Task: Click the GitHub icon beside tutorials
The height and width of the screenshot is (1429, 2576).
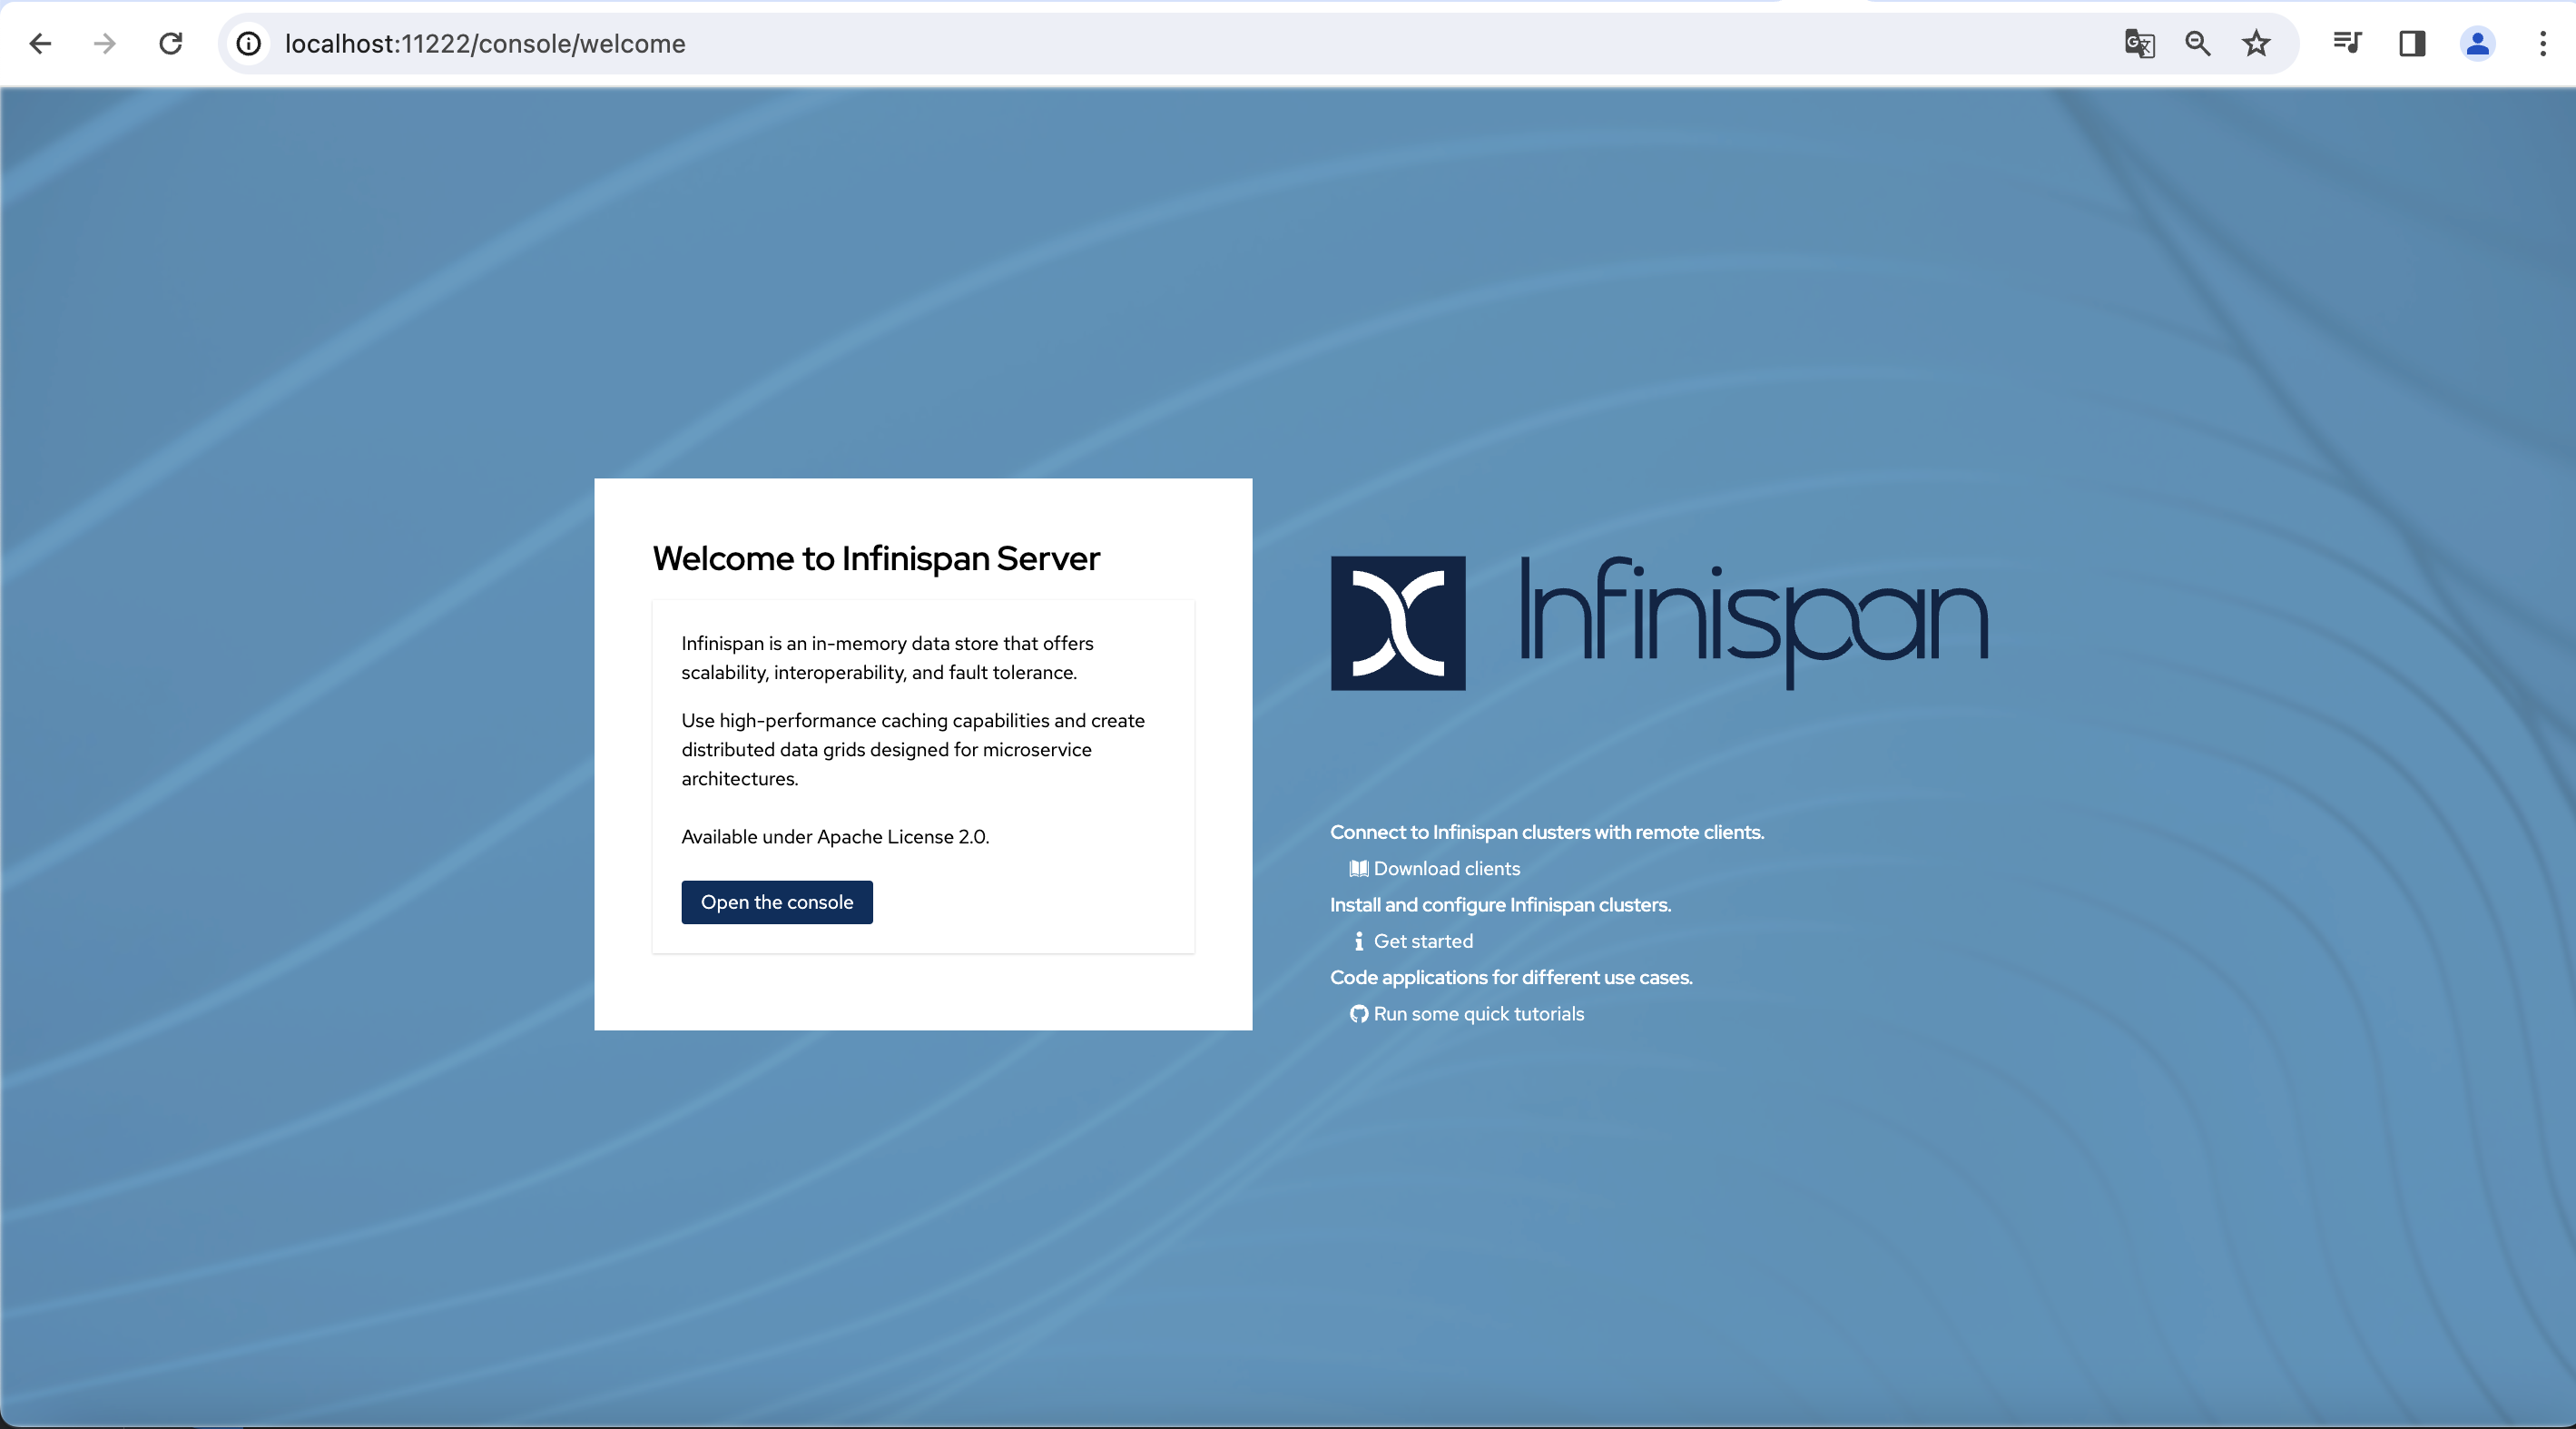Action: coord(1358,1014)
